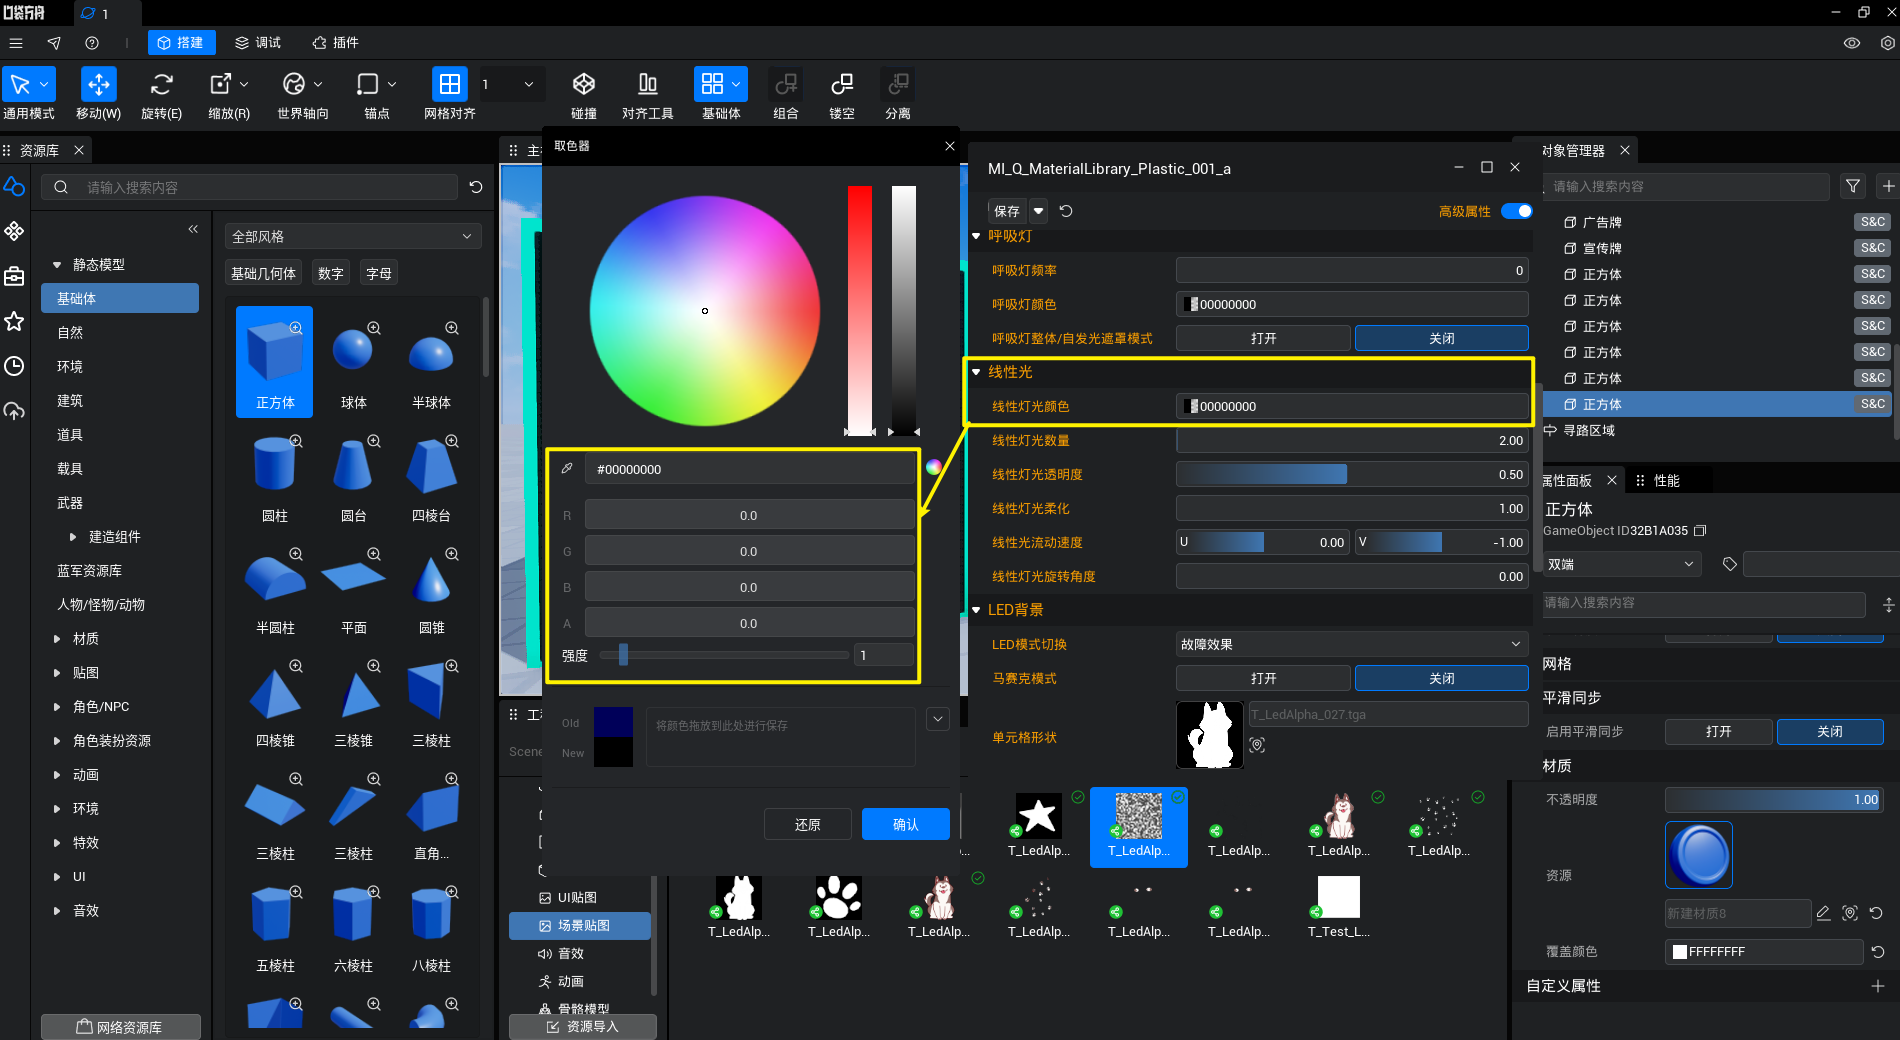The height and width of the screenshot is (1040, 1900).
Task: Click the 镂空 hollow-out tool icon
Action: (842, 85)
